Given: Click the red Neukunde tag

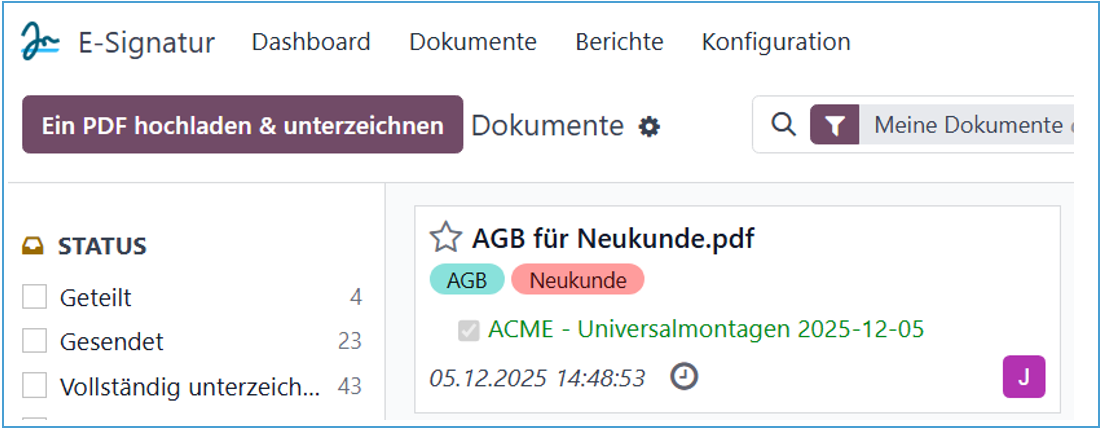Looking at the screenshot, I should 577,280.
